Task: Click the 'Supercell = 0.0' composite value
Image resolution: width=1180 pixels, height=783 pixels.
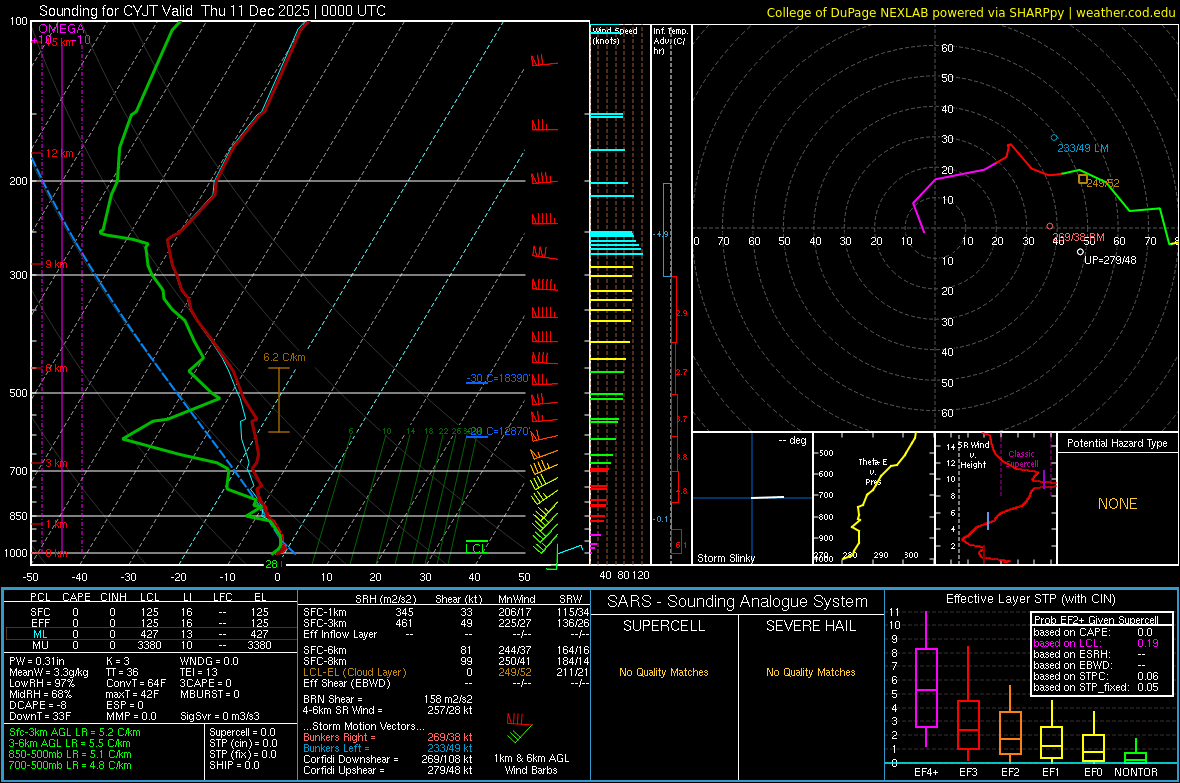Action: pyautogui.click(x=242, y=732)
